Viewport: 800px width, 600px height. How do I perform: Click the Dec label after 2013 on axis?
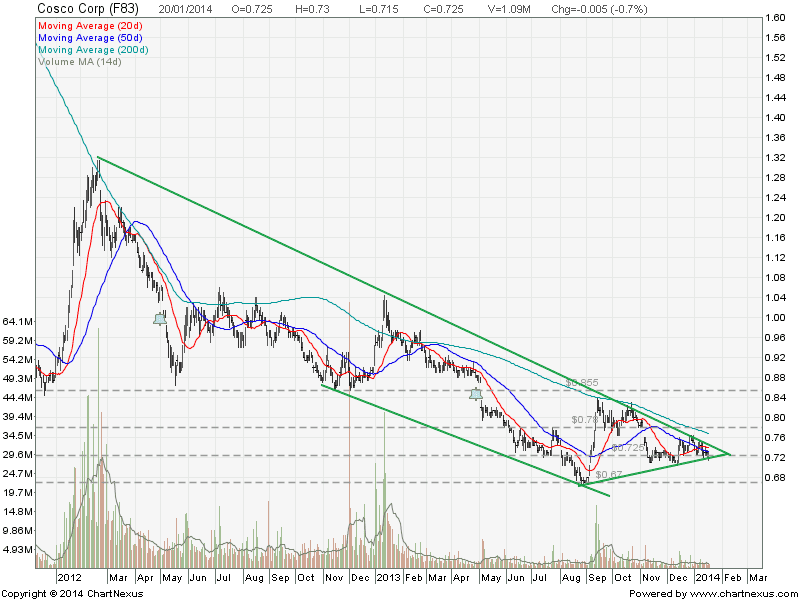pyautogui.click(x=678, y=578)
